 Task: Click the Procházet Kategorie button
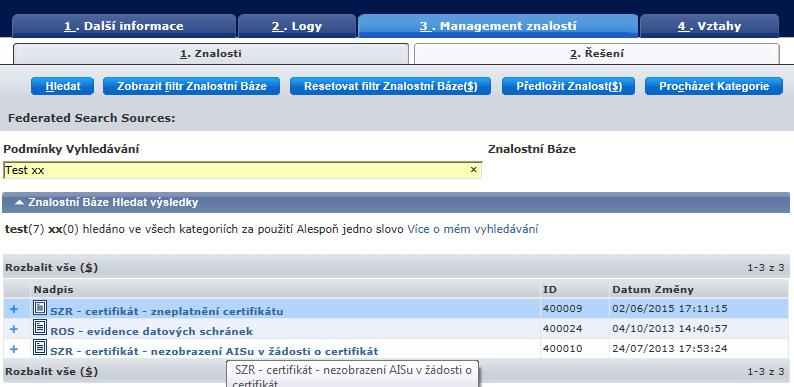(x=714, y=86)
